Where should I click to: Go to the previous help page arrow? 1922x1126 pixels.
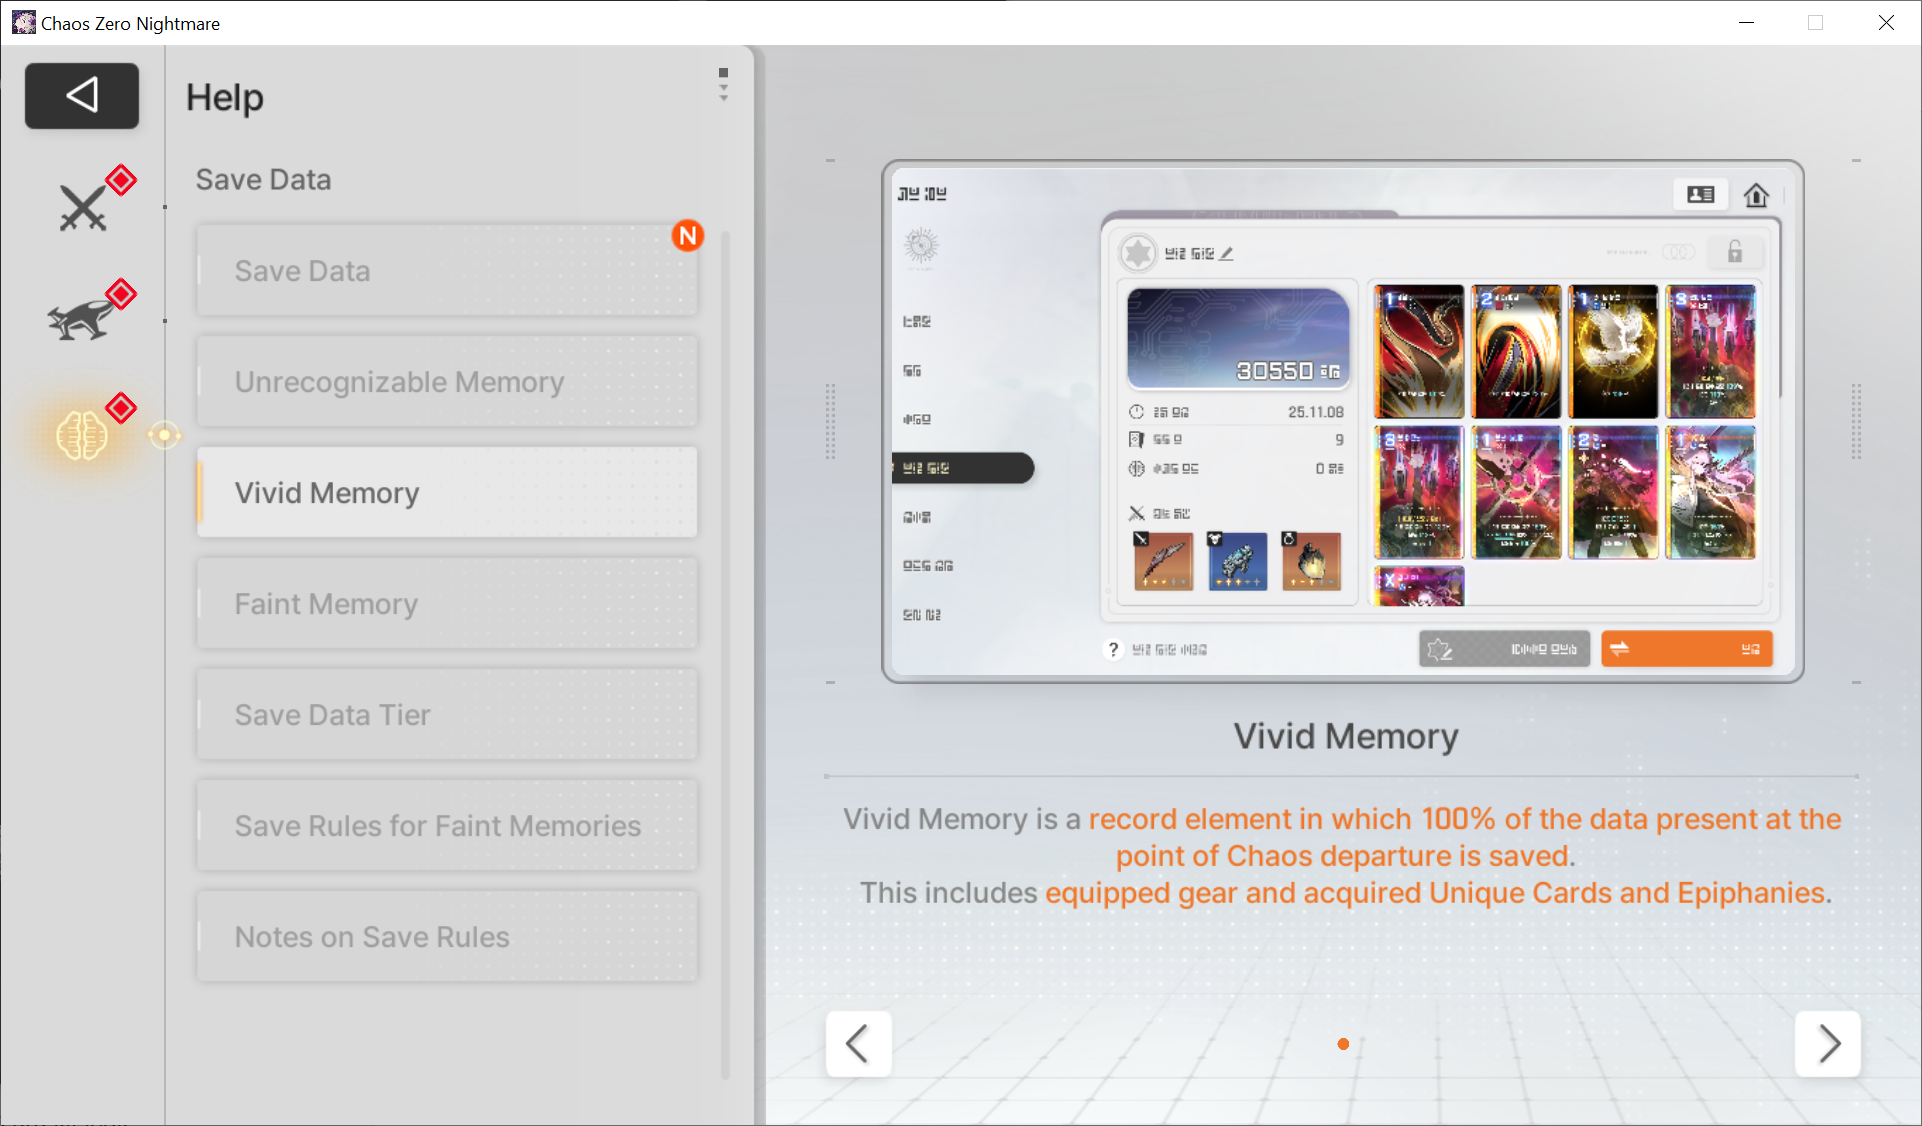[858, 1044]
